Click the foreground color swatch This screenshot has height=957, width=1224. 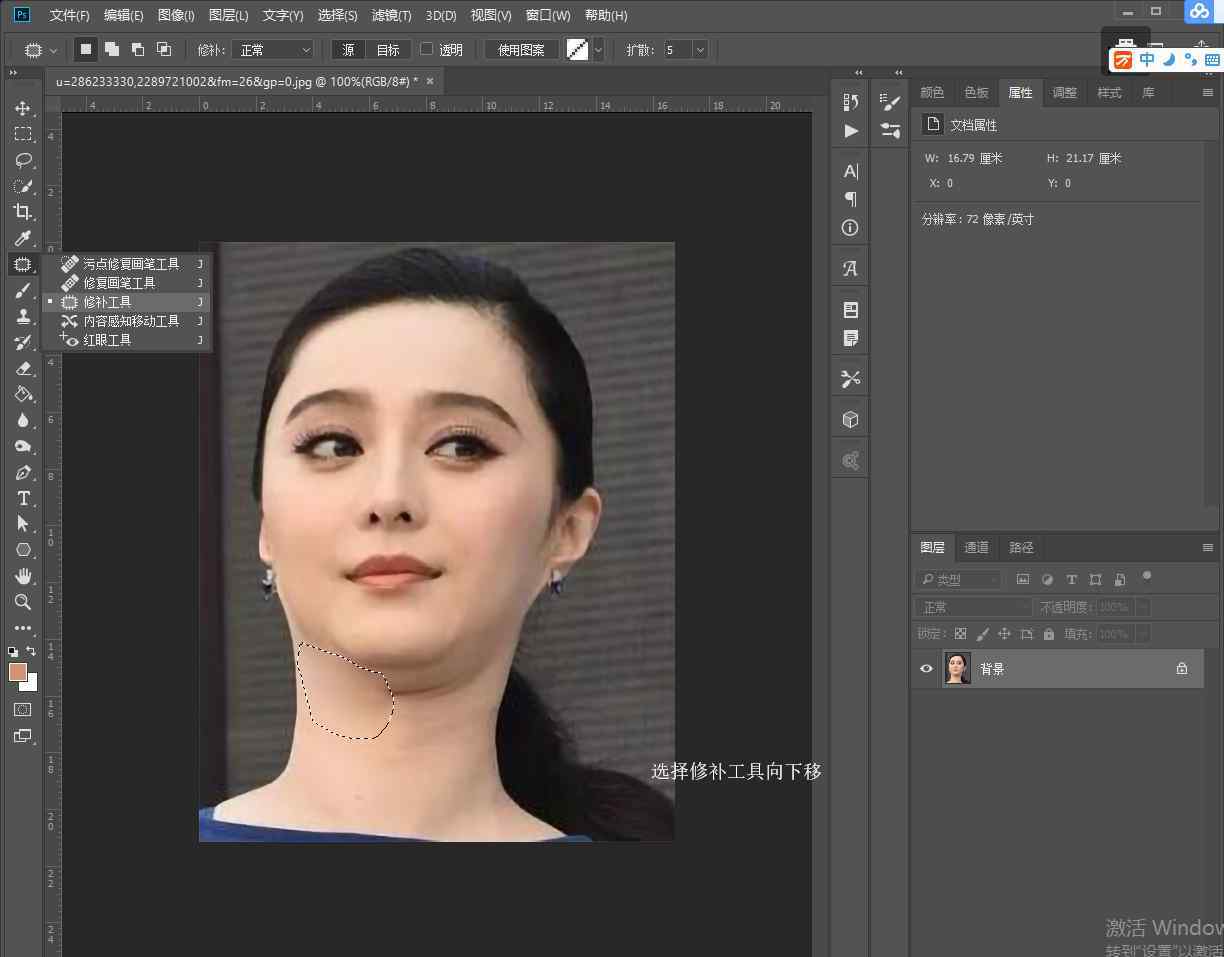(17, 672)
